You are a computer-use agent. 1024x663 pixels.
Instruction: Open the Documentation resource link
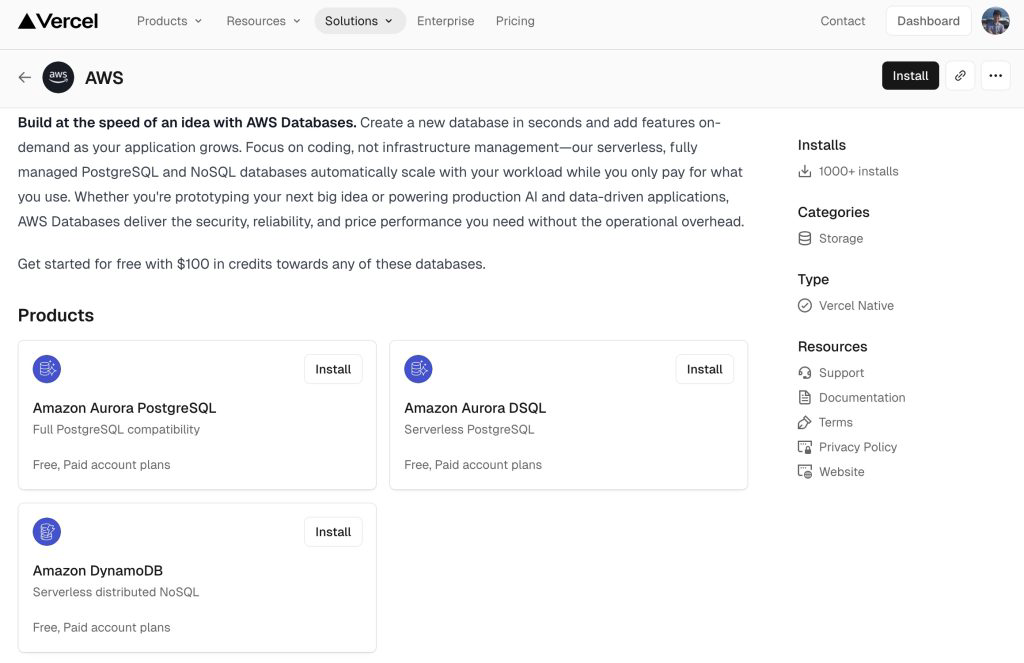(x=861, y=397)
